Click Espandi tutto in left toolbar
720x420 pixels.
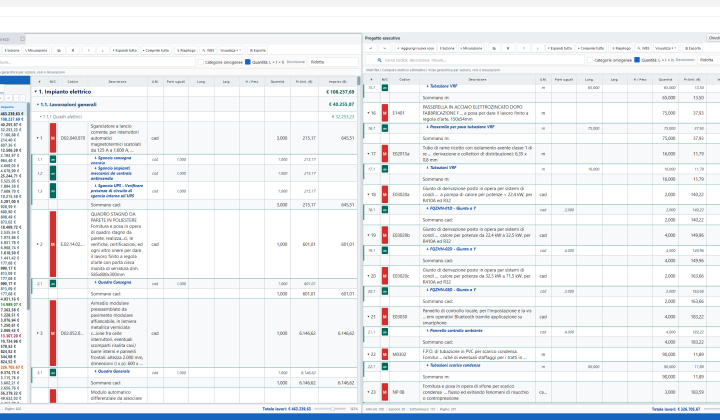124,50
